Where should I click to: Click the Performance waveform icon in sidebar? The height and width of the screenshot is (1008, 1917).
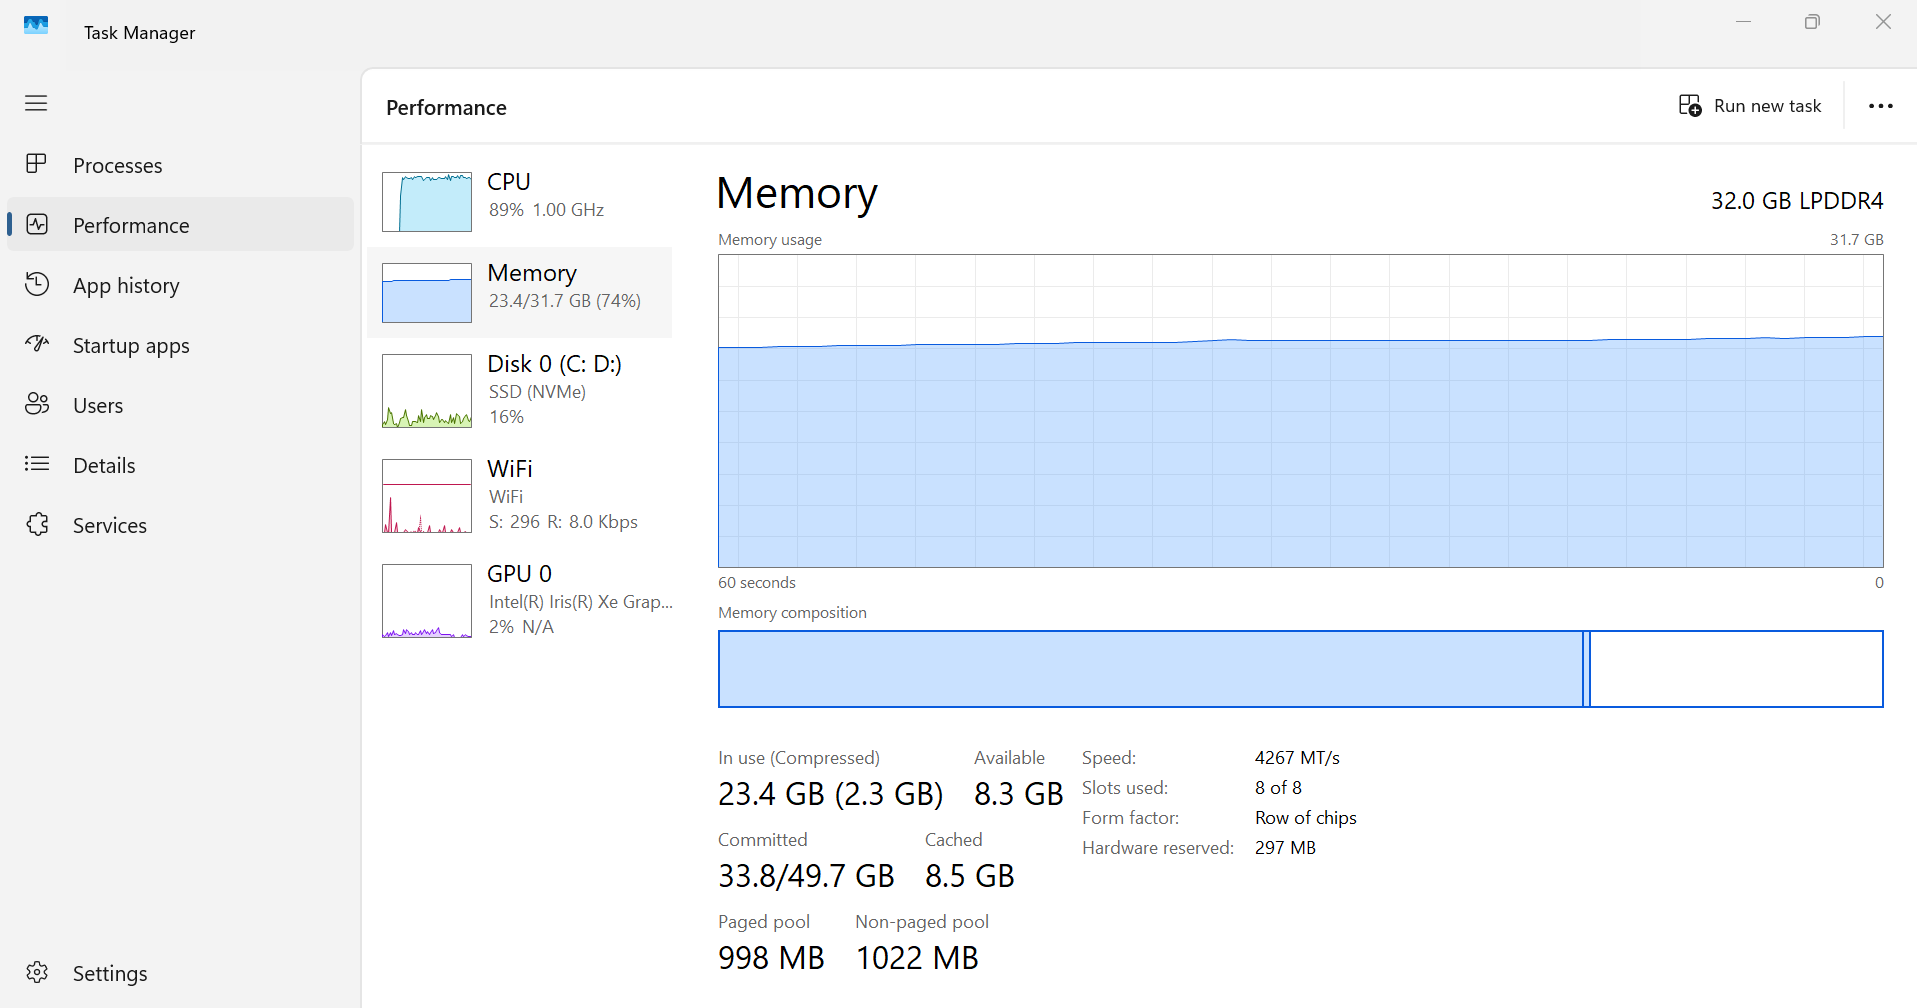click(x=37, y=224)
